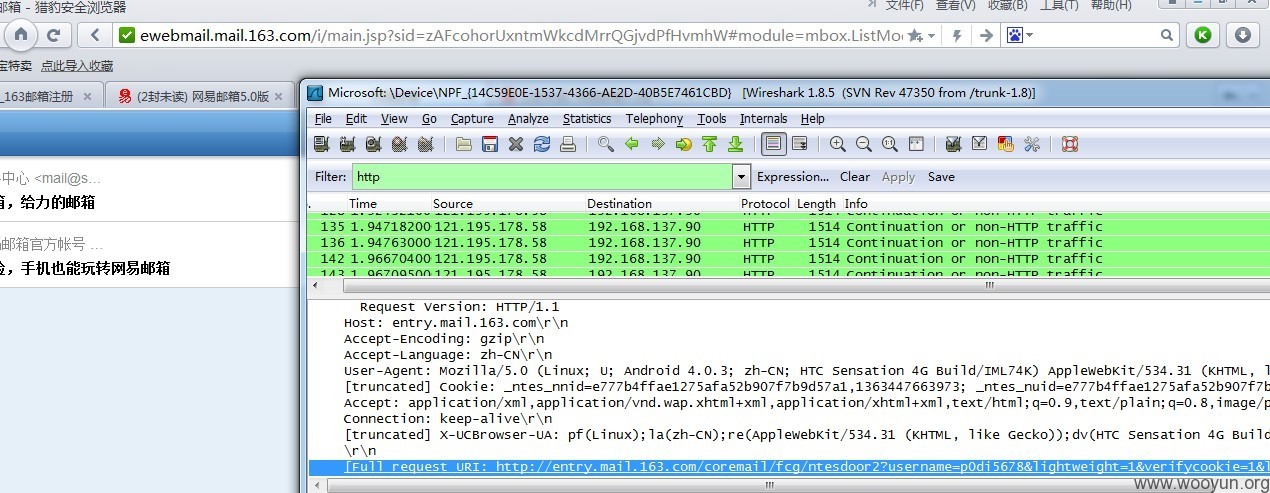Reload the capture file icon
The image size is (1270, 493).
tap(542, 144)
